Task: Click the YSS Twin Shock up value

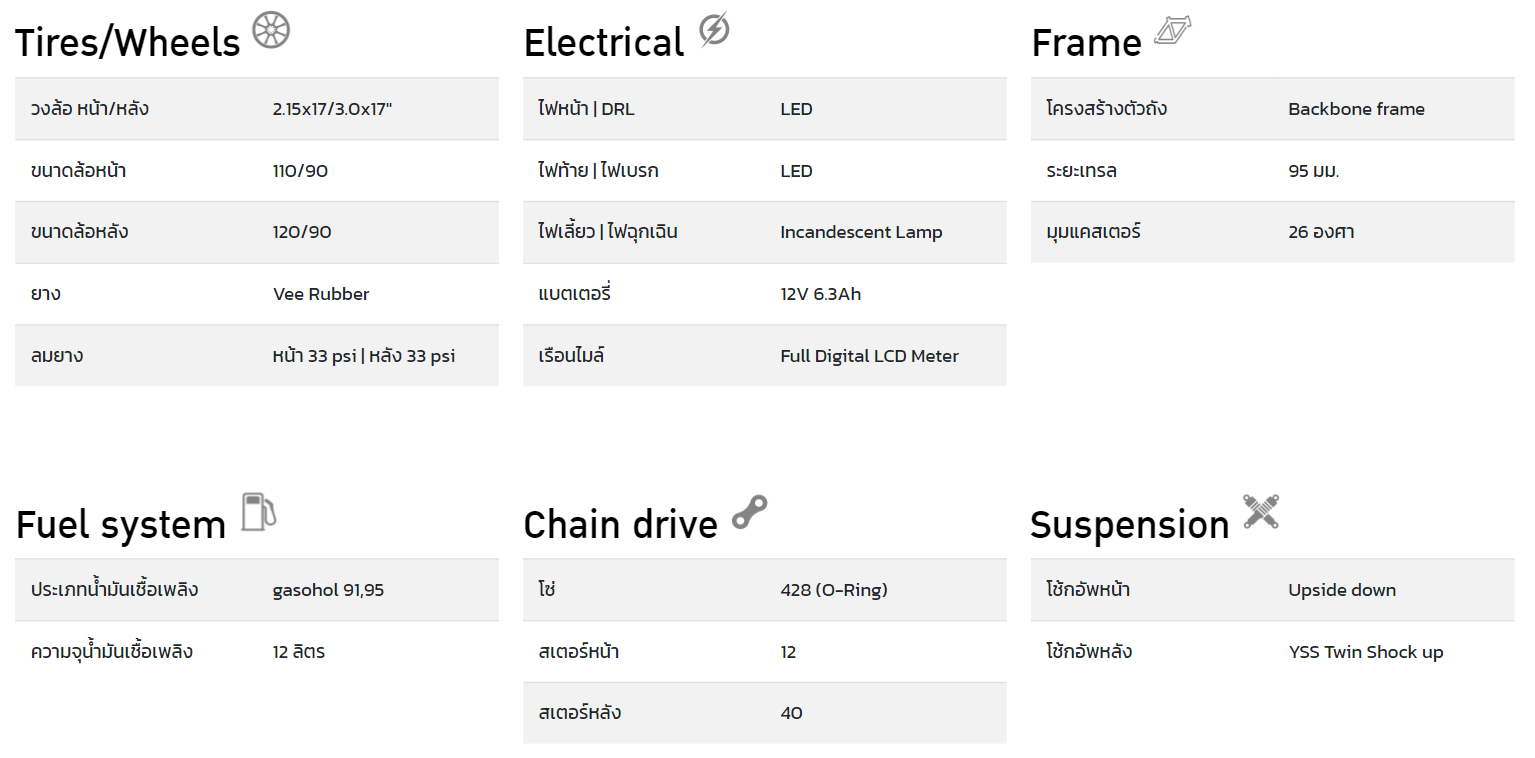Action: 1366,652
